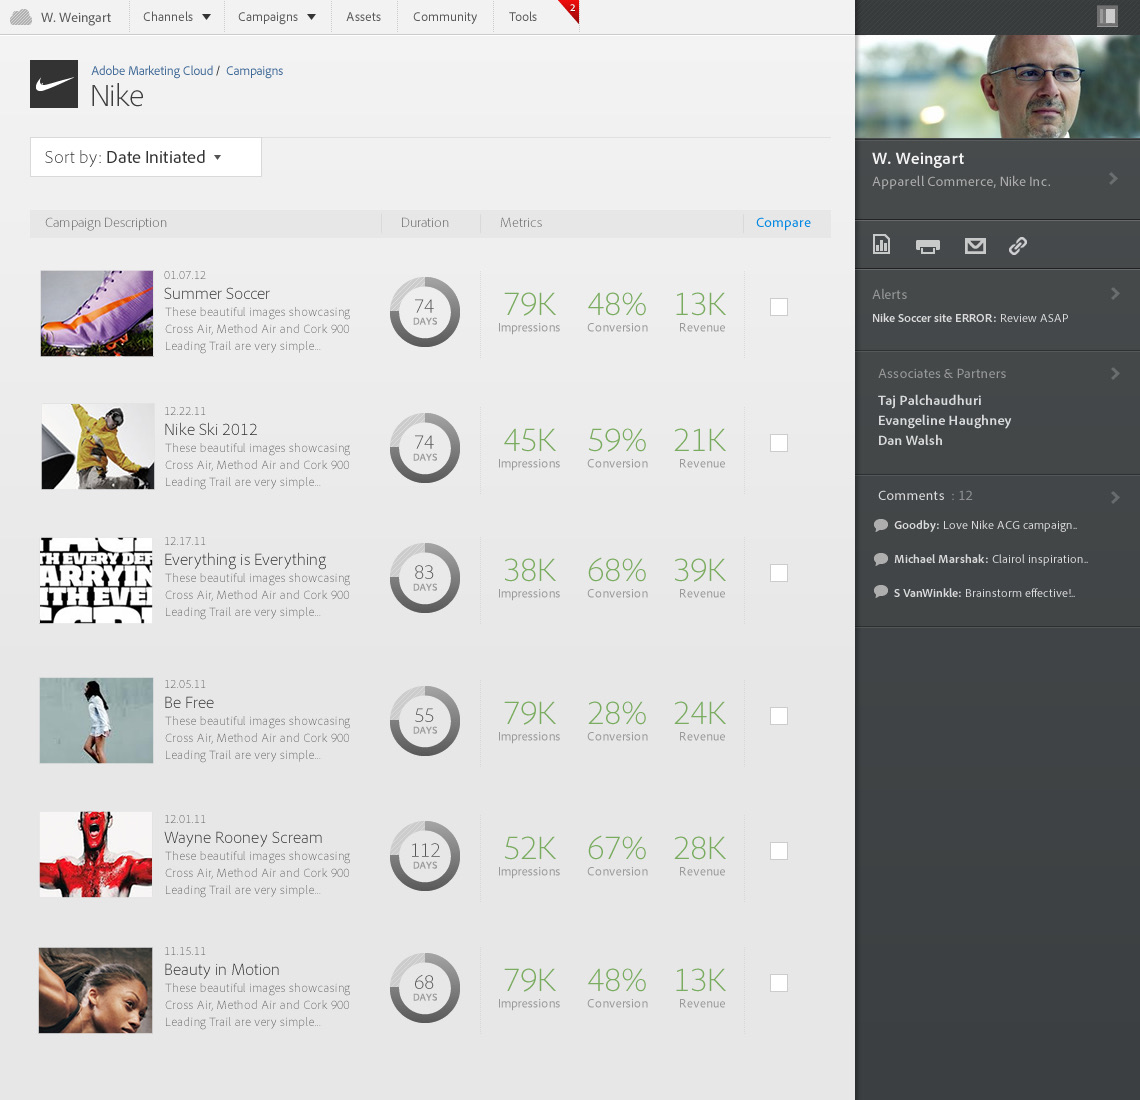
Task: Click the link chain icon in sidebar
Action: 1018,246
